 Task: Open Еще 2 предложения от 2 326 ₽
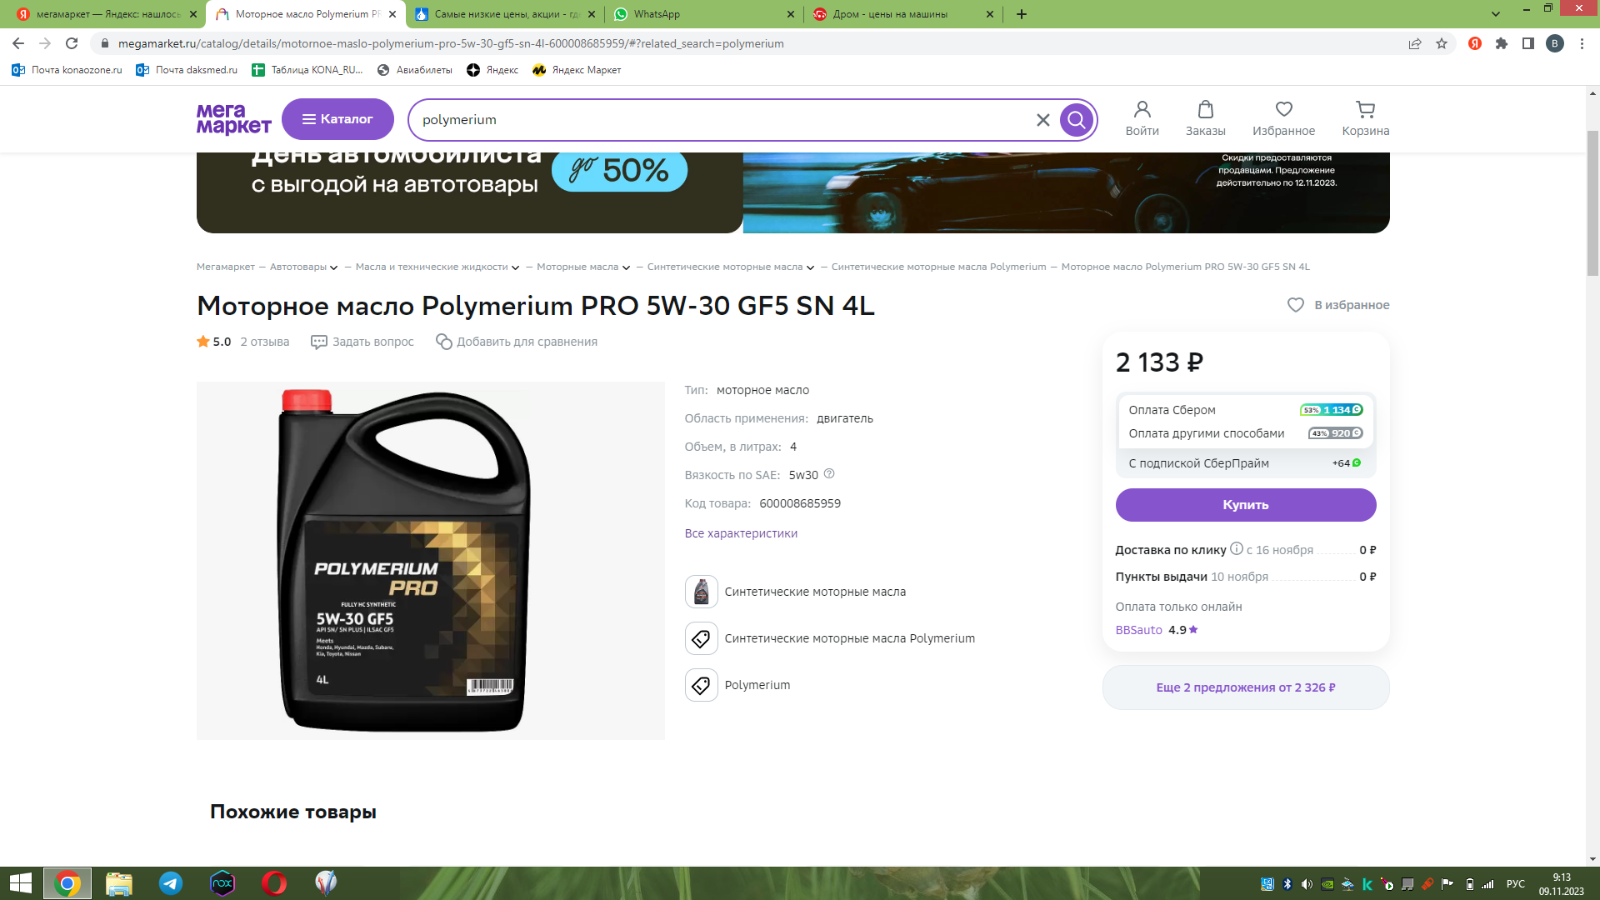coord(1246,688)
